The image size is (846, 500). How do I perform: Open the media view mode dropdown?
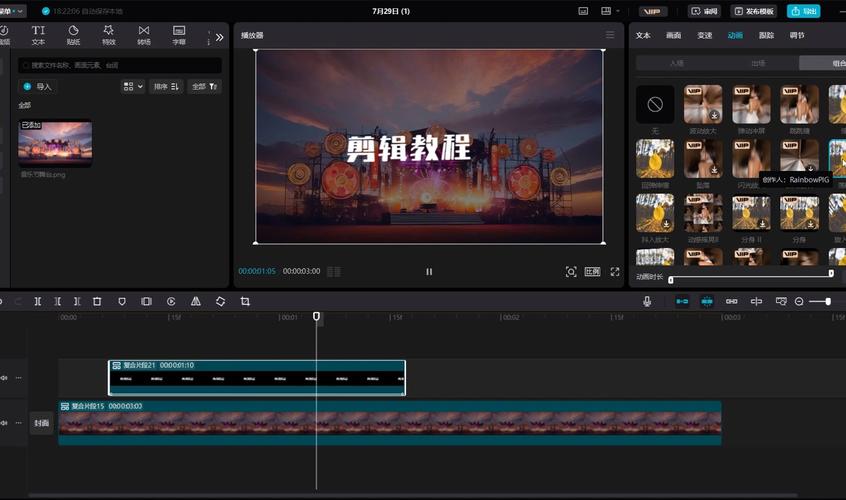[133, 86]
